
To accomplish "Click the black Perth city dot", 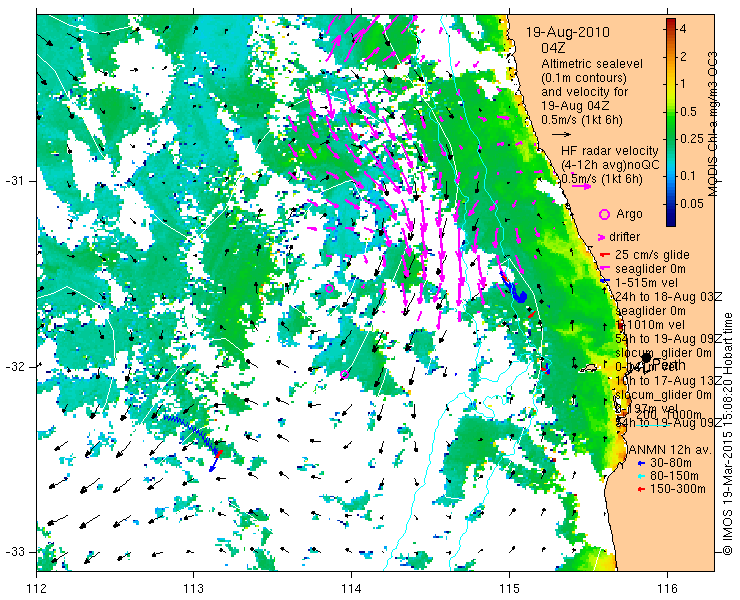I will 647,358.
